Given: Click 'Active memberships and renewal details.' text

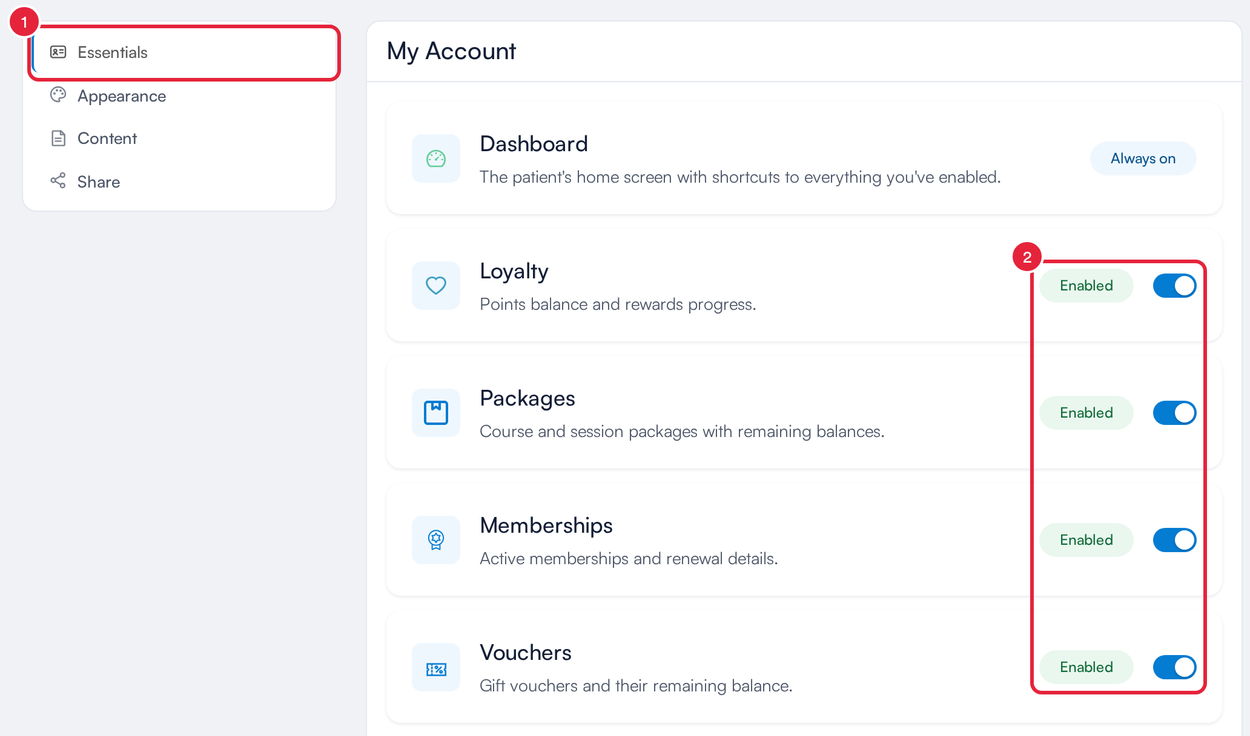Looking at the screenshot, I should 629,558.
